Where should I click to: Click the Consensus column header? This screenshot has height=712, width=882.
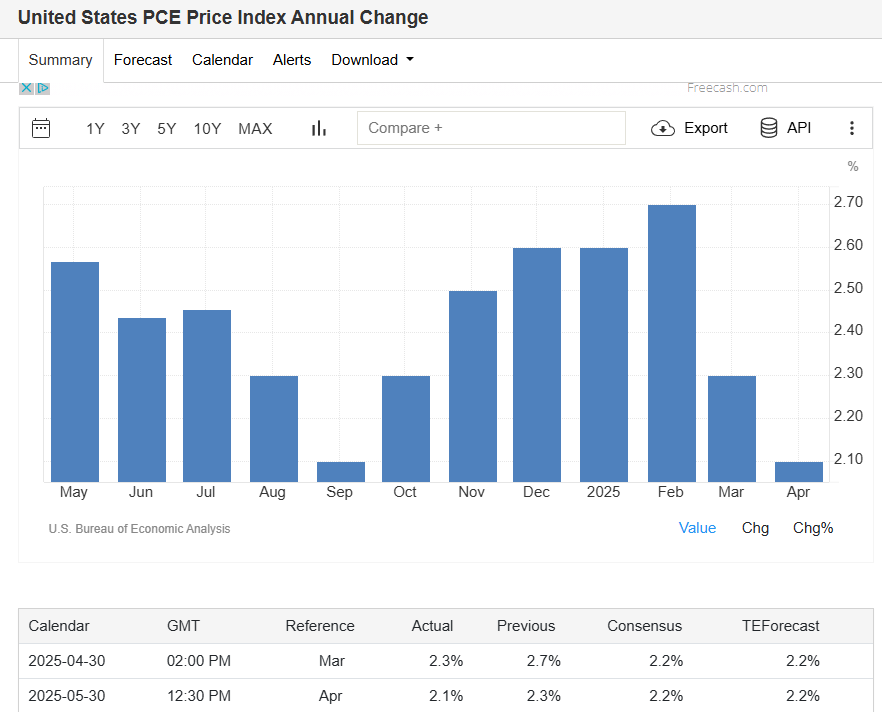645,626
